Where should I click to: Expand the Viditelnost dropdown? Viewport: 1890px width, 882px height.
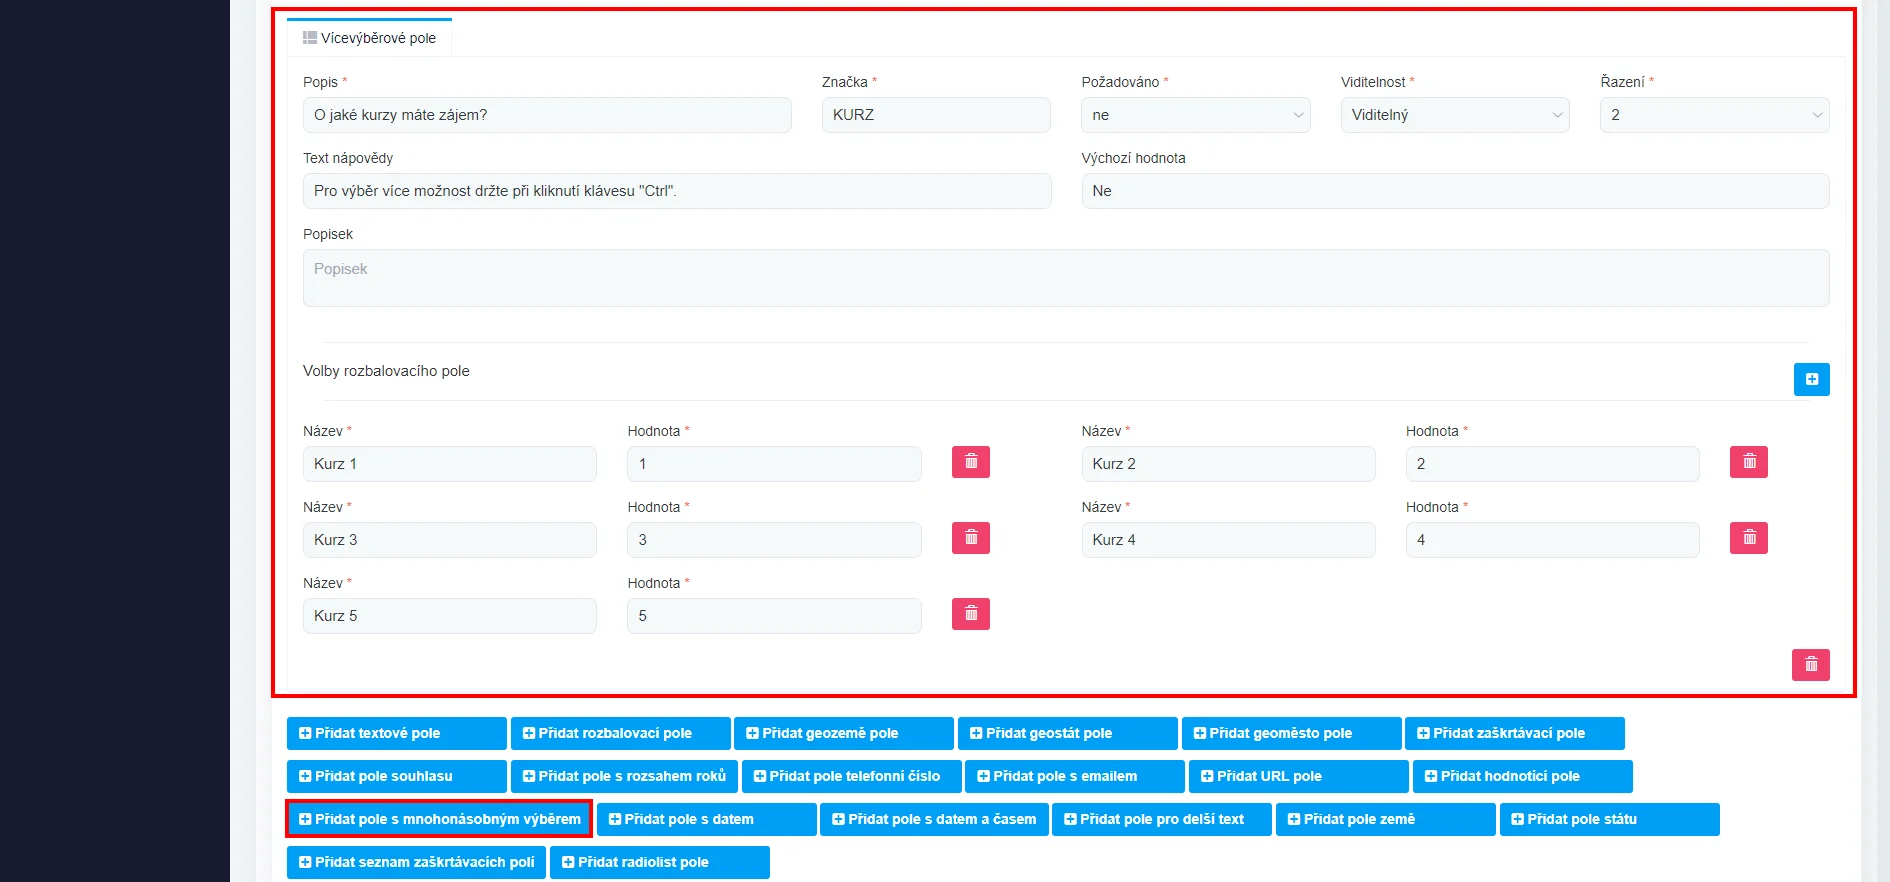1454,115
